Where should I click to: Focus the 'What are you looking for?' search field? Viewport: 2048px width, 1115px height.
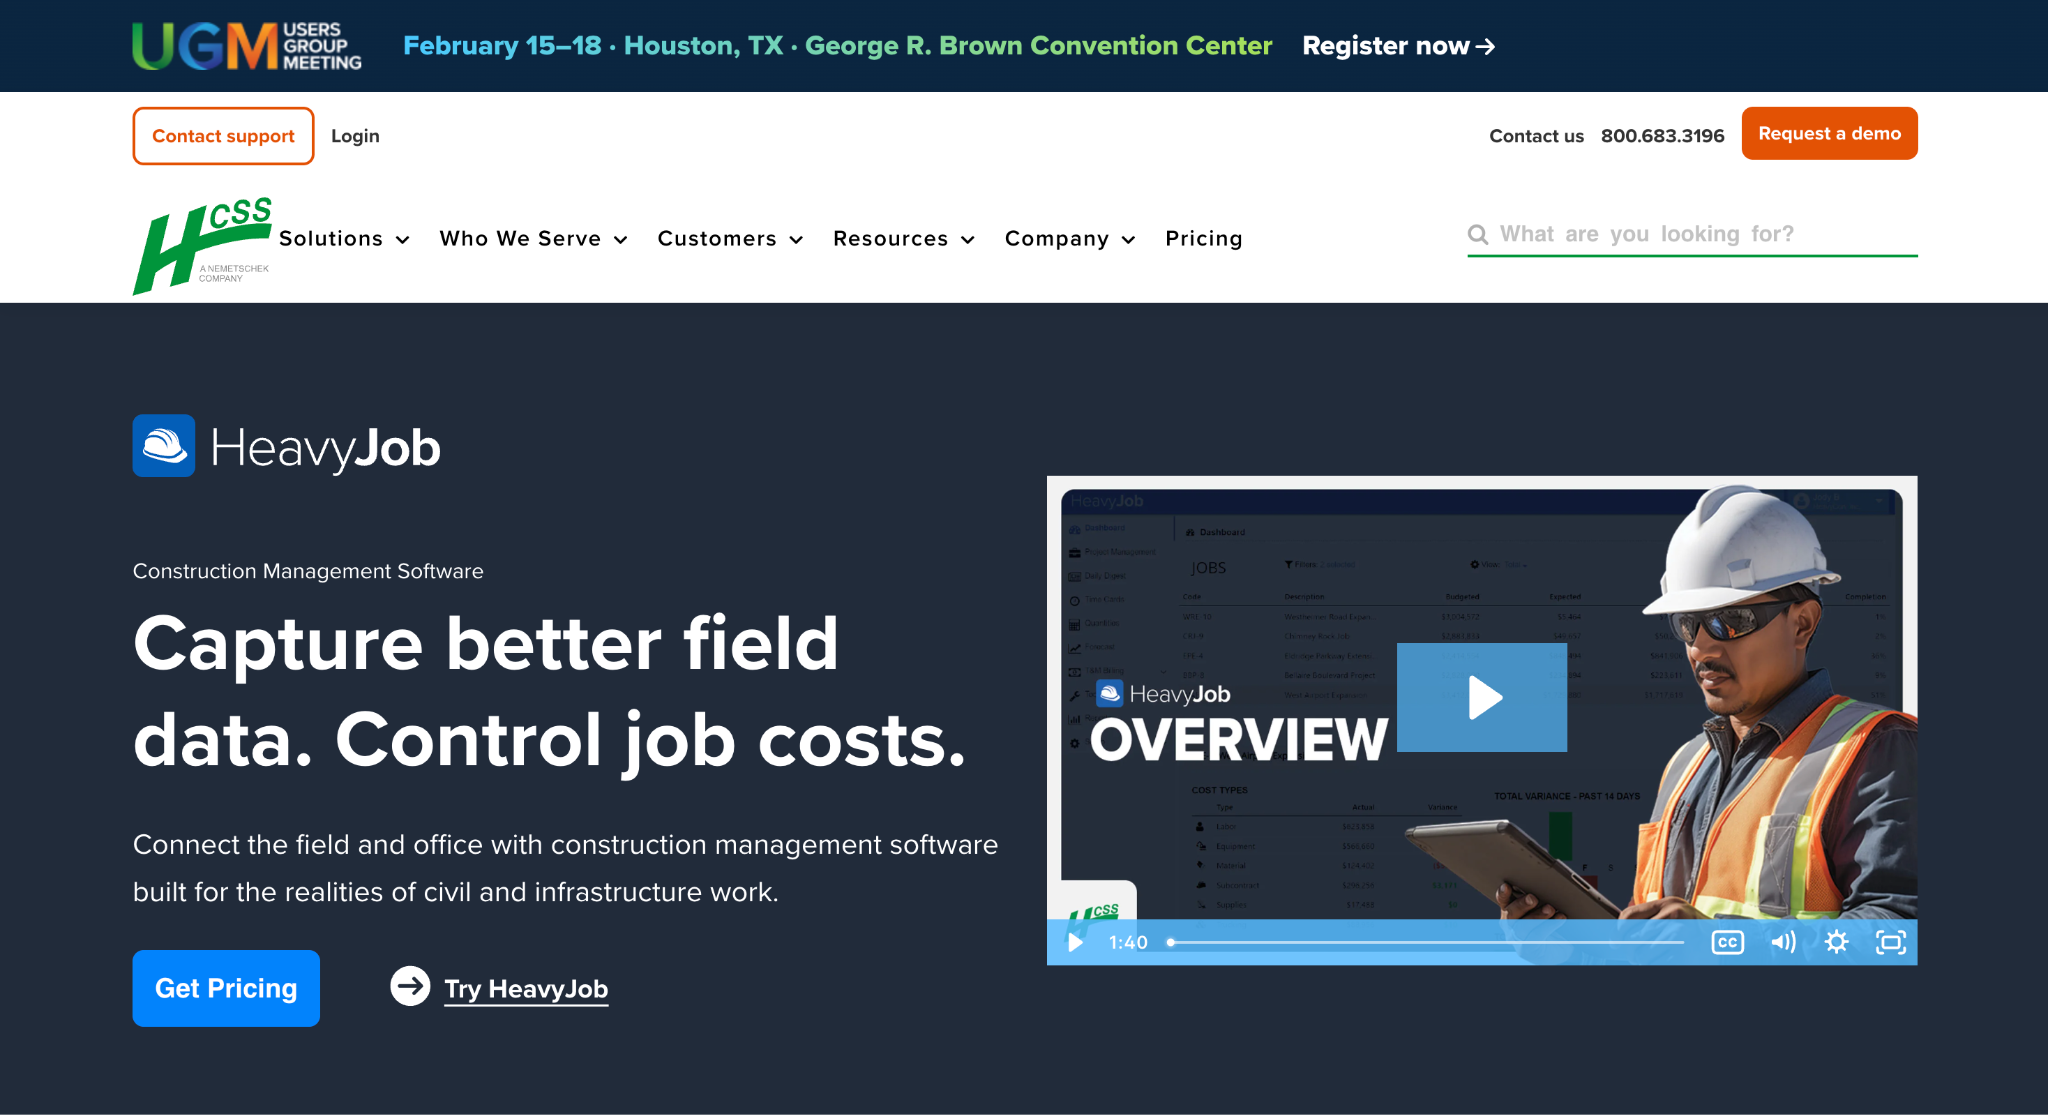[1692, 234]
